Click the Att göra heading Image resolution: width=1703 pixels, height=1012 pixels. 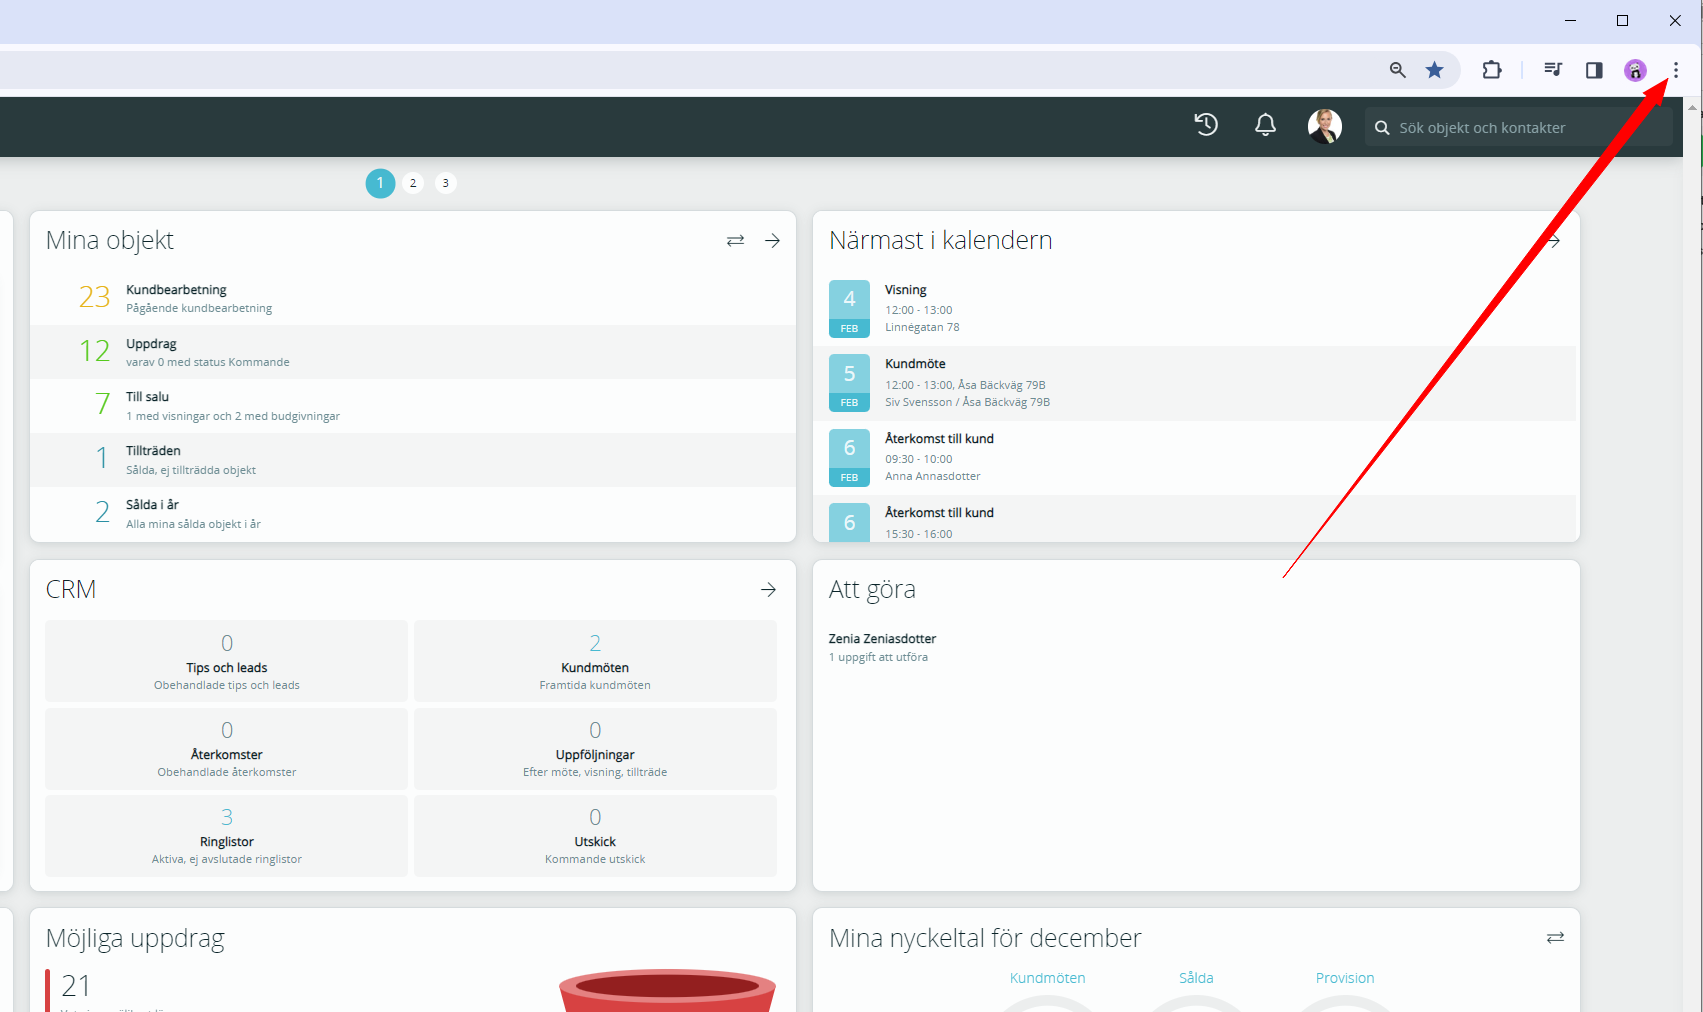(x=872, y=590)
